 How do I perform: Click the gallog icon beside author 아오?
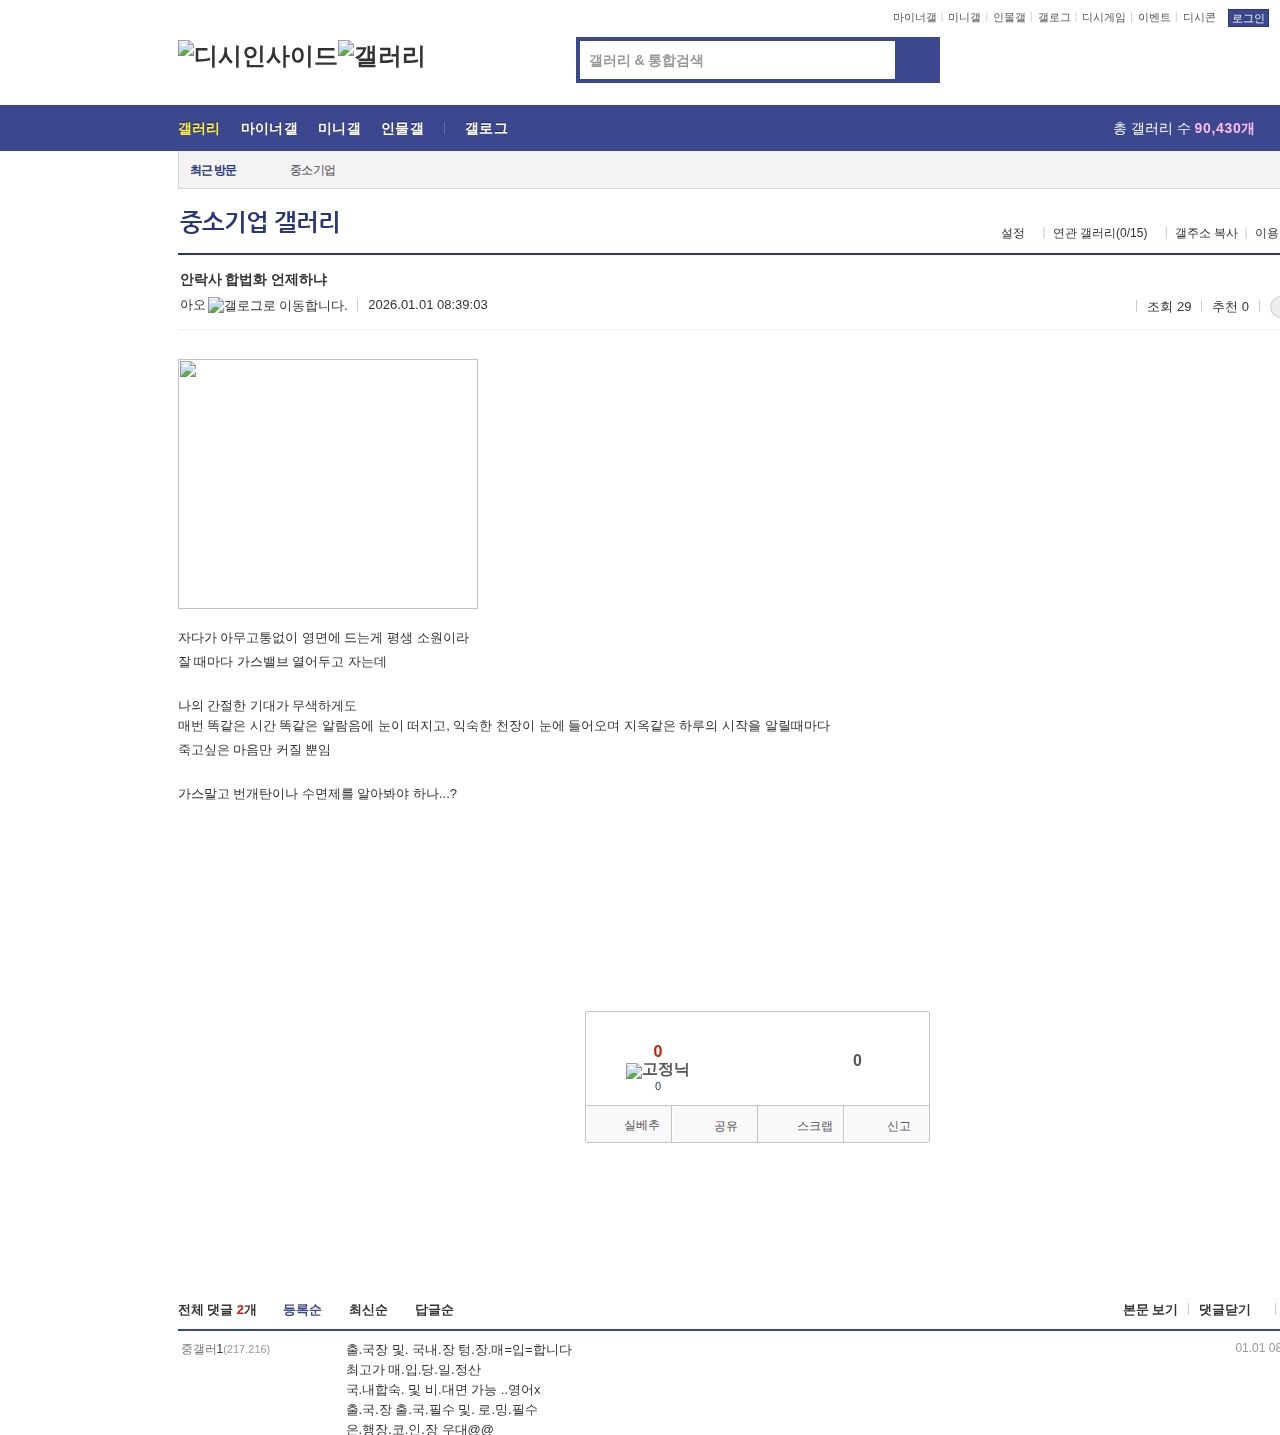[x=277, y=306]
